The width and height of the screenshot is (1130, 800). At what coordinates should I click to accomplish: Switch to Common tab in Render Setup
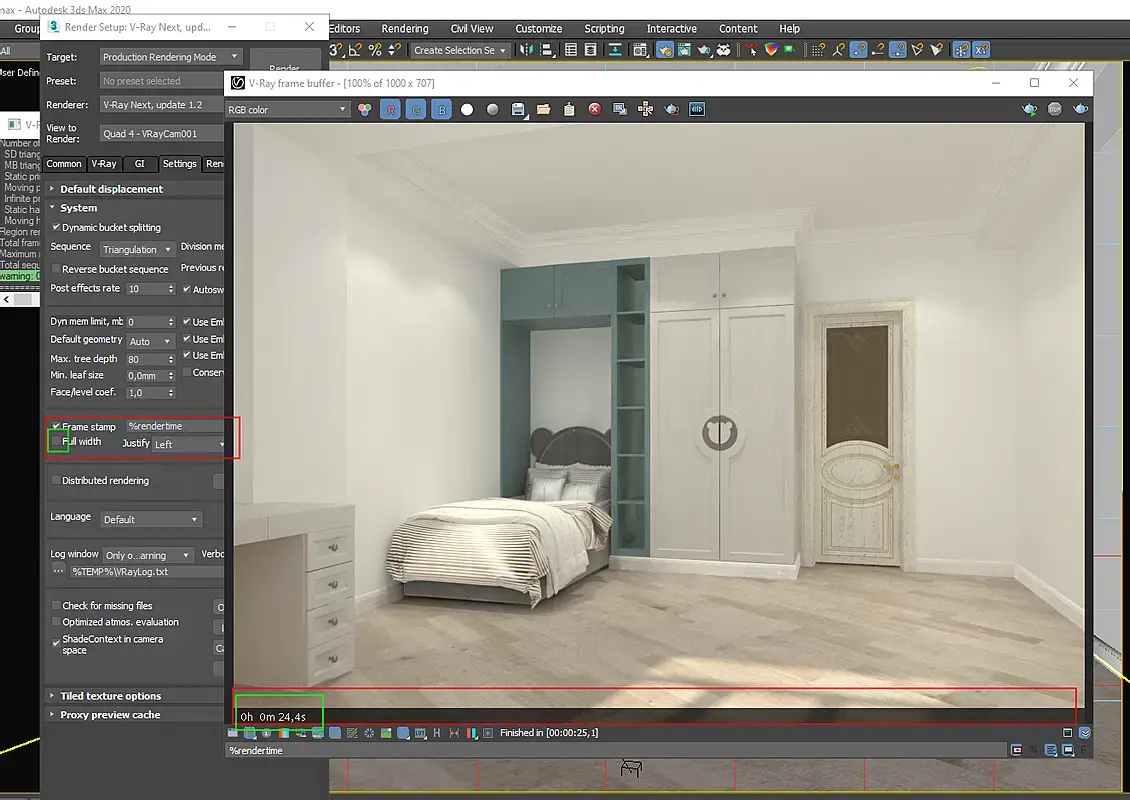(64, 164)
